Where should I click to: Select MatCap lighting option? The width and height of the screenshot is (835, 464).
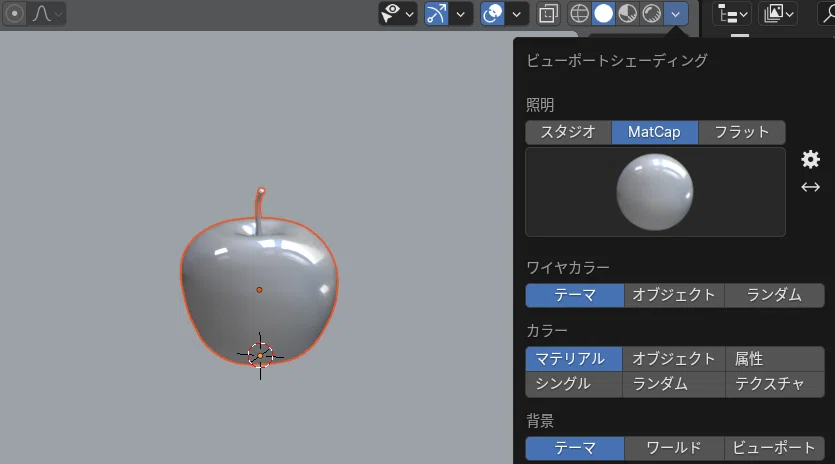coord(654,132)
